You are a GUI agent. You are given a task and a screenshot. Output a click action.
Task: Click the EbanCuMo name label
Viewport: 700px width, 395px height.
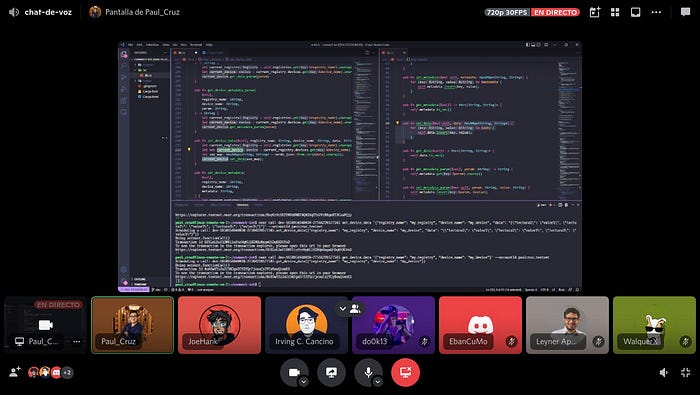click(468, 341)
